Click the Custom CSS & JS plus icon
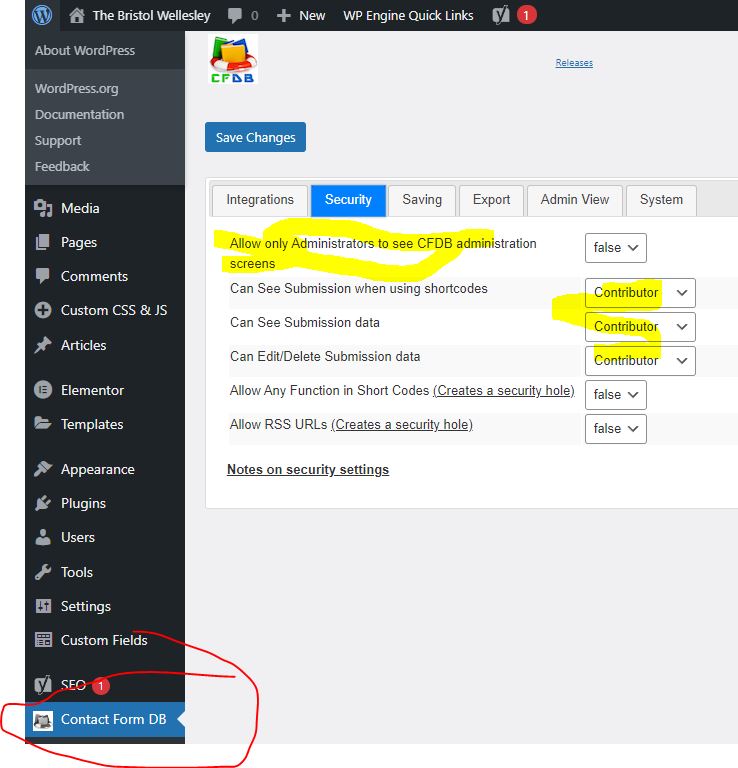Screen dimensions: 738x768 click(x=43, y=310)
